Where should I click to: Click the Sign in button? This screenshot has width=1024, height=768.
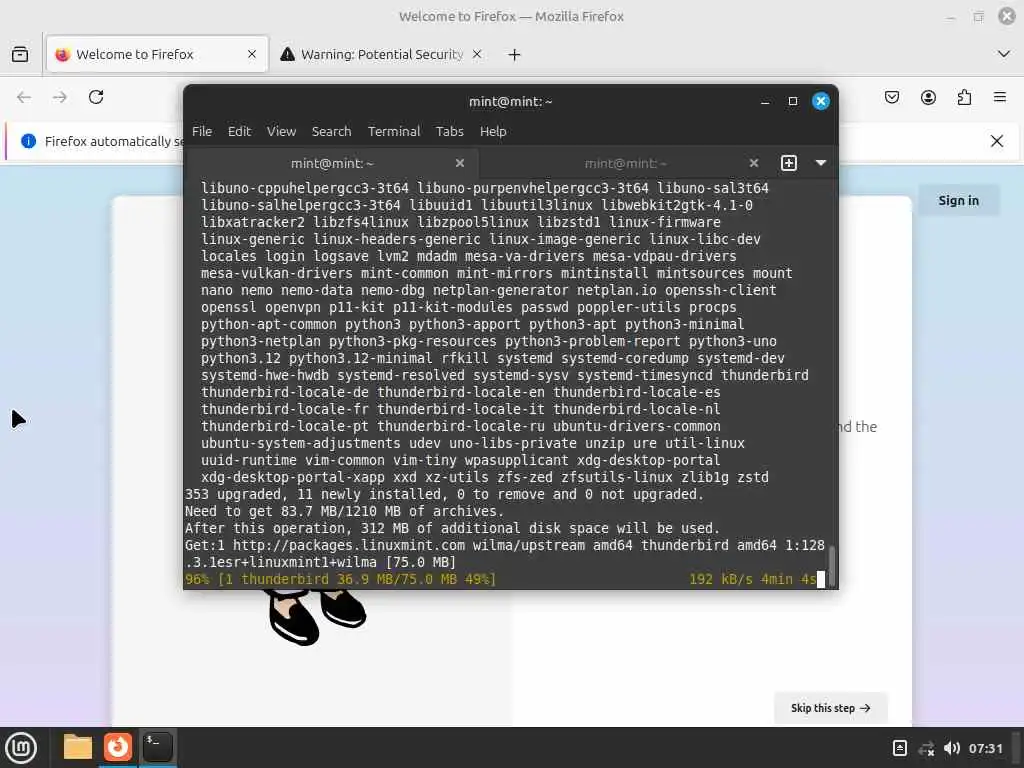(958, 200)
